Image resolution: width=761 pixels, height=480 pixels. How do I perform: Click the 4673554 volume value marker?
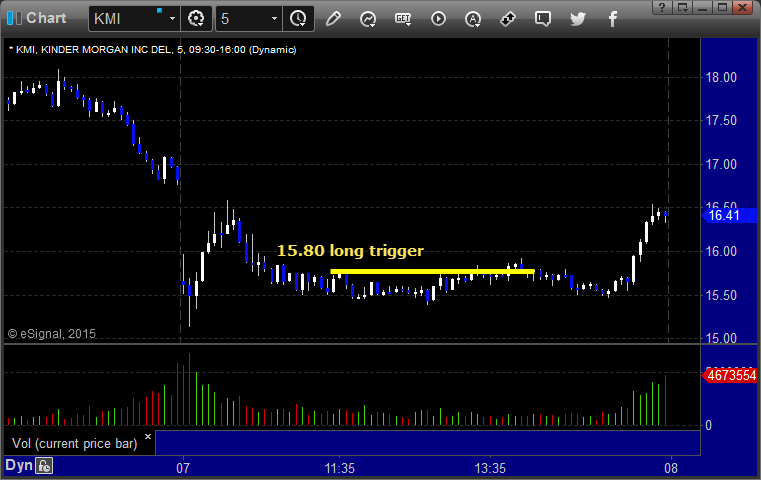click(x=729, y=376)
